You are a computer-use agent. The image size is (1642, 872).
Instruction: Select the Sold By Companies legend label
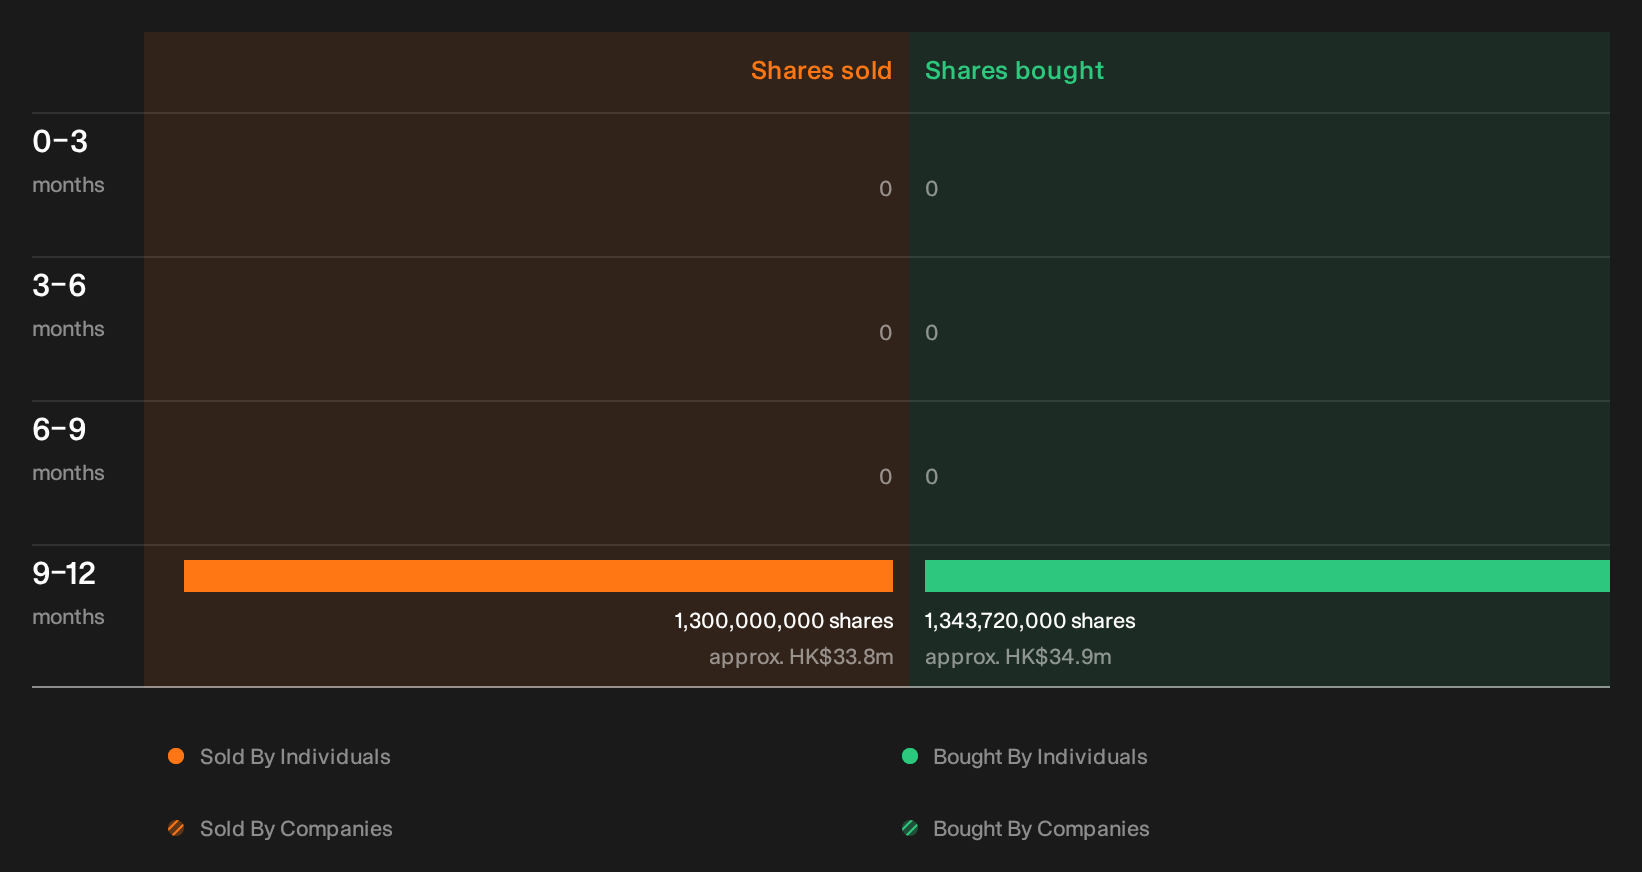tap(296, 829)
